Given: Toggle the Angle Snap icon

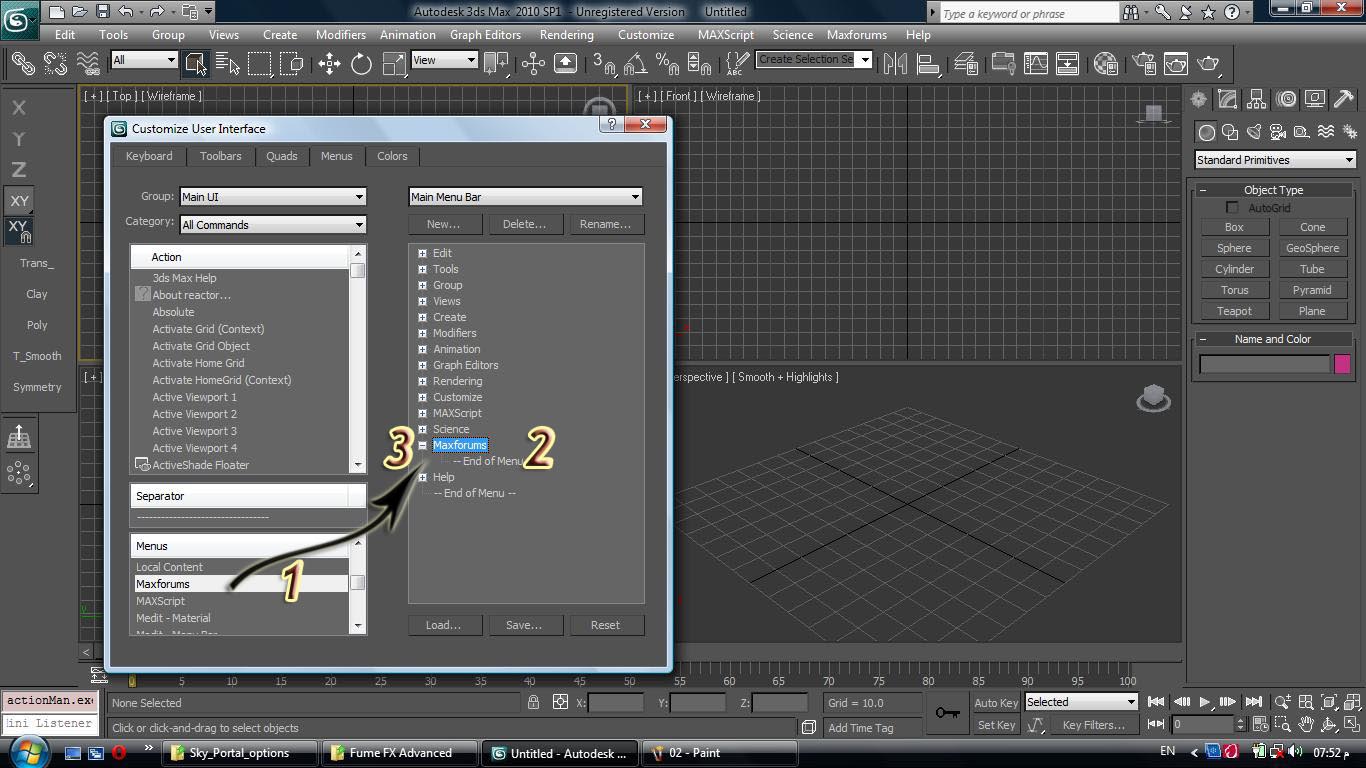Looking at the screenshot, I should [635, 64].
